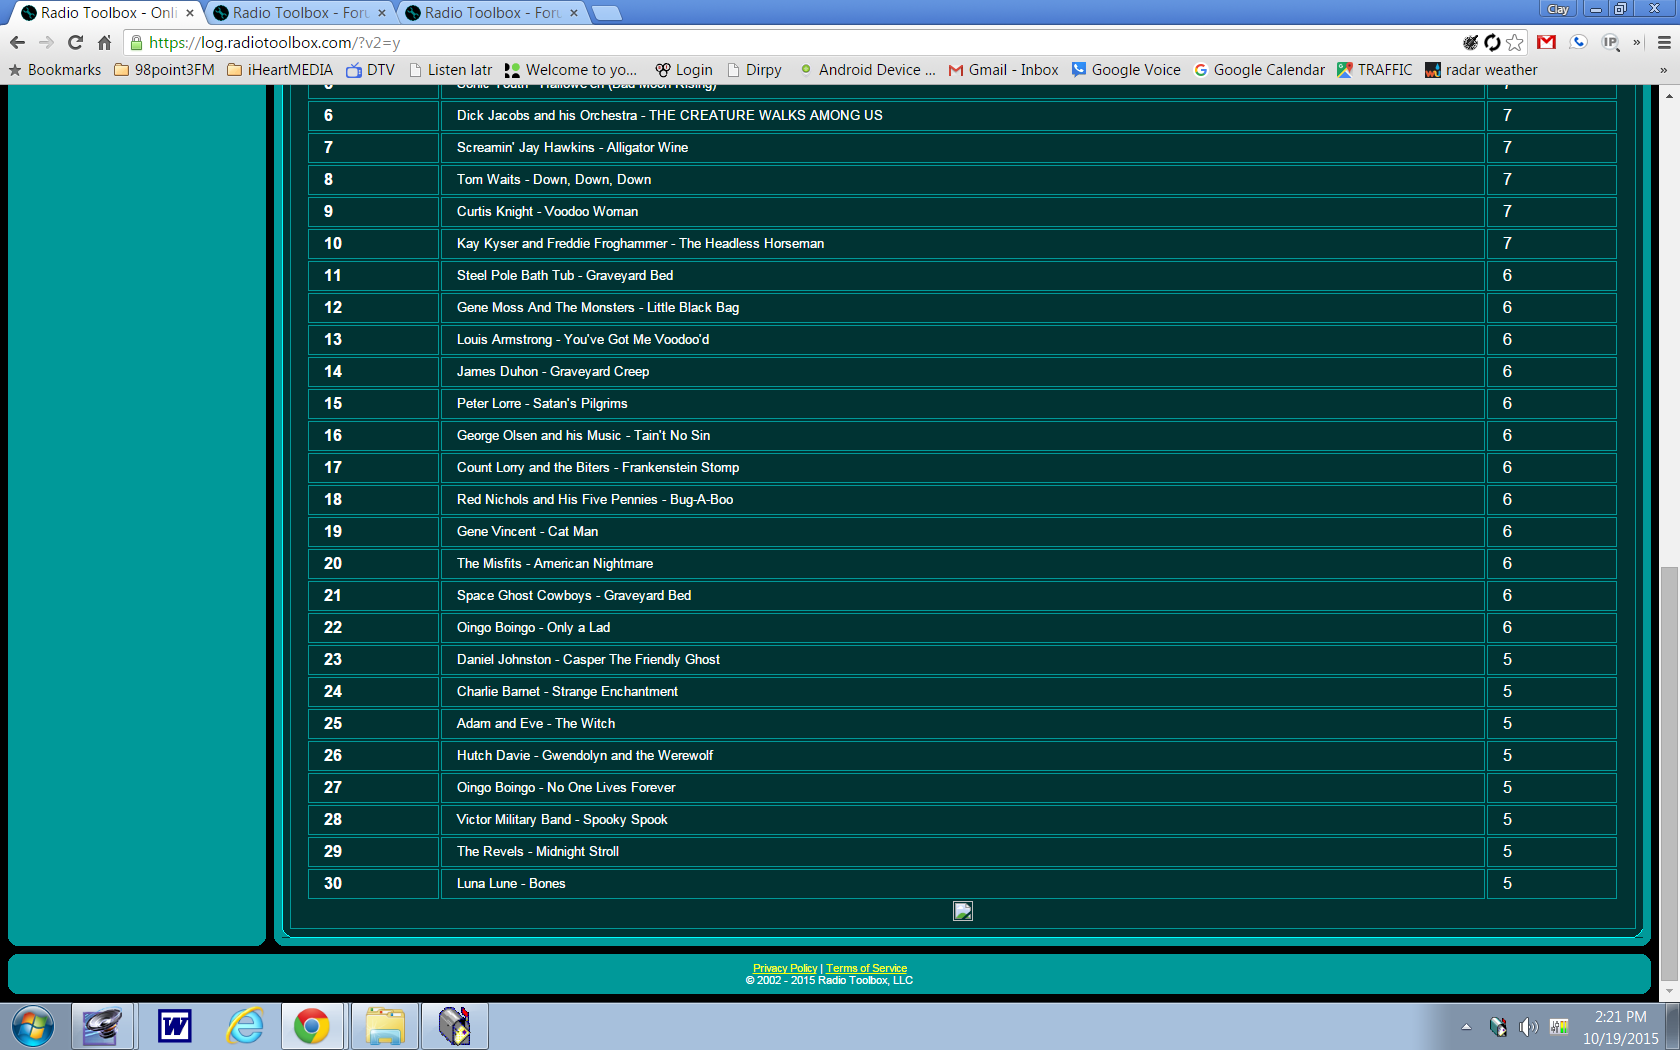Click the browser back arrow

[x=17, y=42]
